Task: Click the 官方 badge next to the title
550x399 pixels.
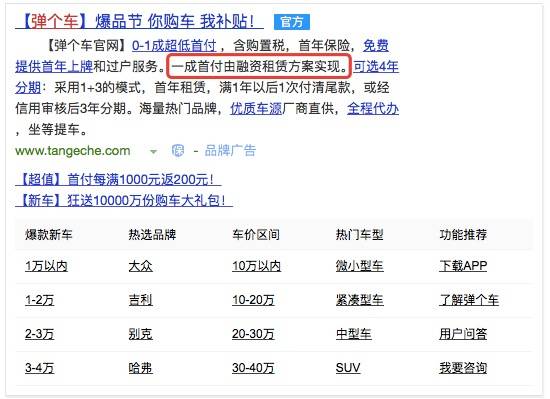Action: point(292,22)
